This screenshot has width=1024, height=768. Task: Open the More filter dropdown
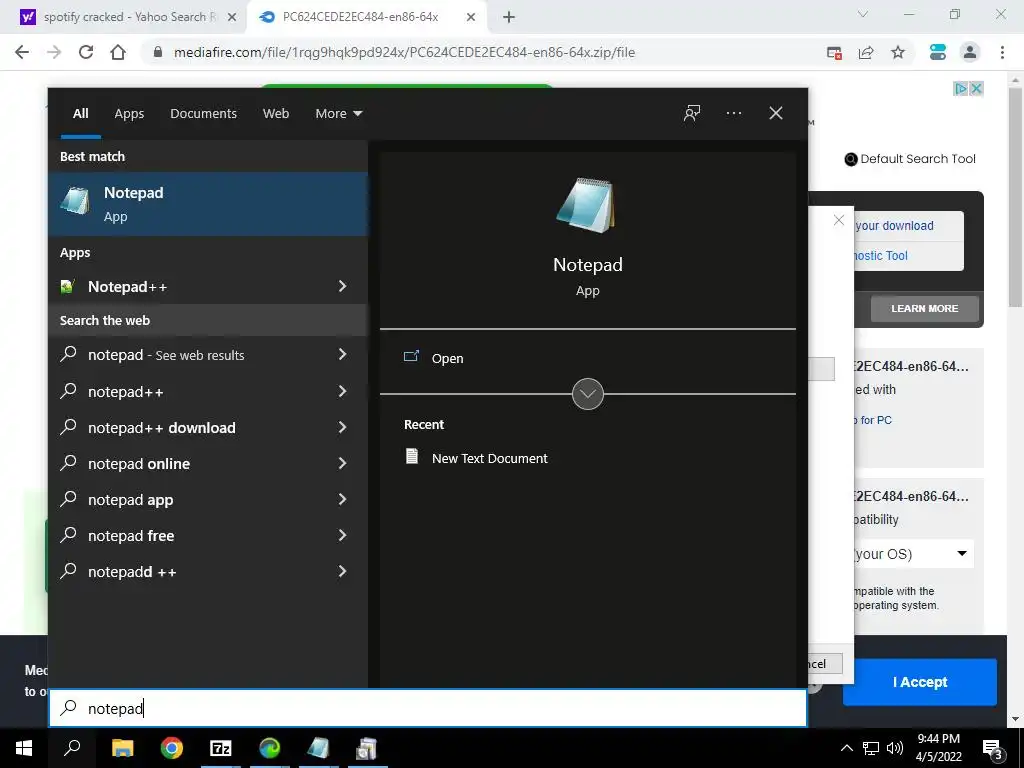[338, 113]
